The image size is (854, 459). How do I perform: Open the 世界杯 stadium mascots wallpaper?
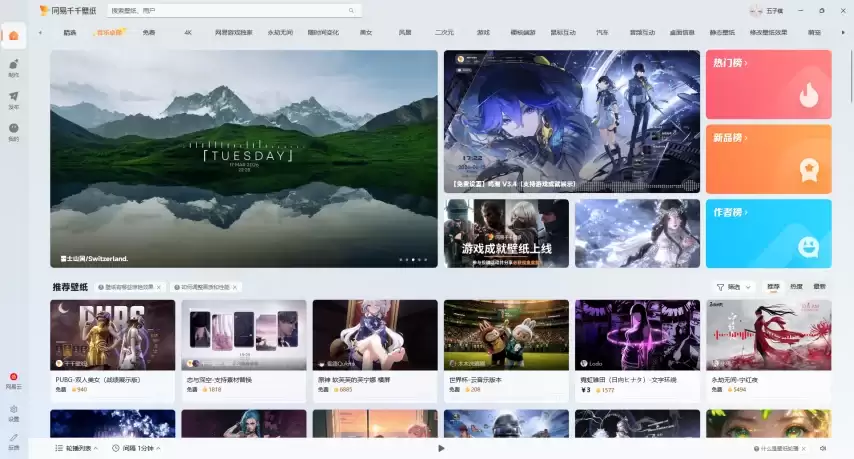coord(507,335)
